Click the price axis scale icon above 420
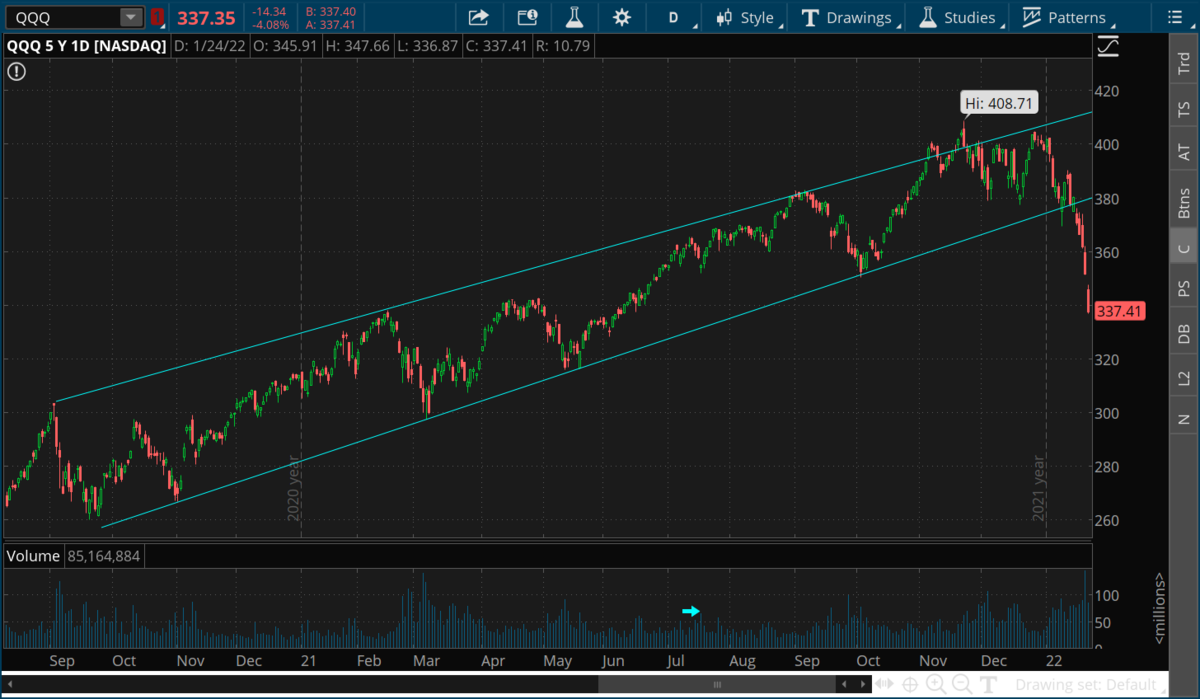1200x699 pixels. tap(1108, 47)
